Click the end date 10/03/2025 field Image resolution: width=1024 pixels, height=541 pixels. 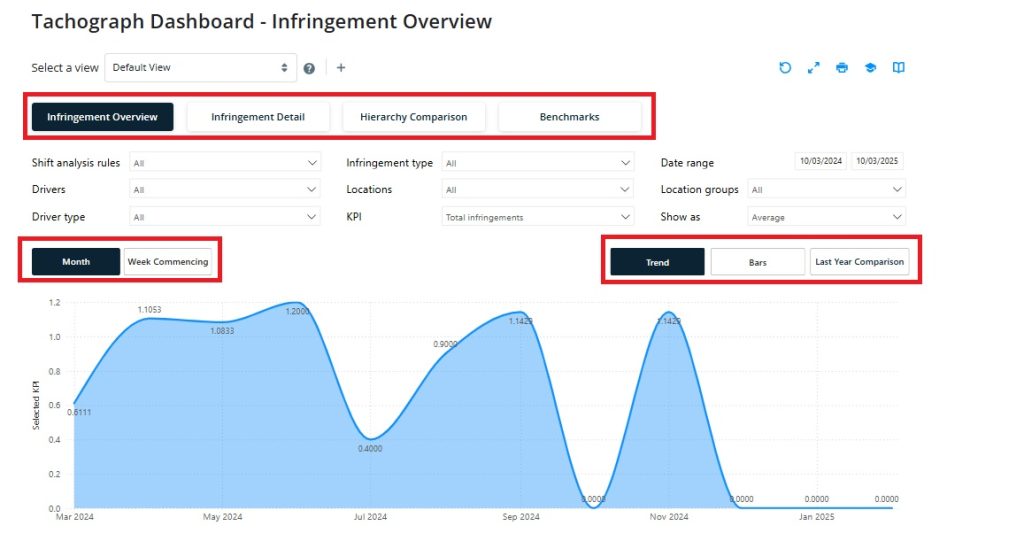(877, 161)
